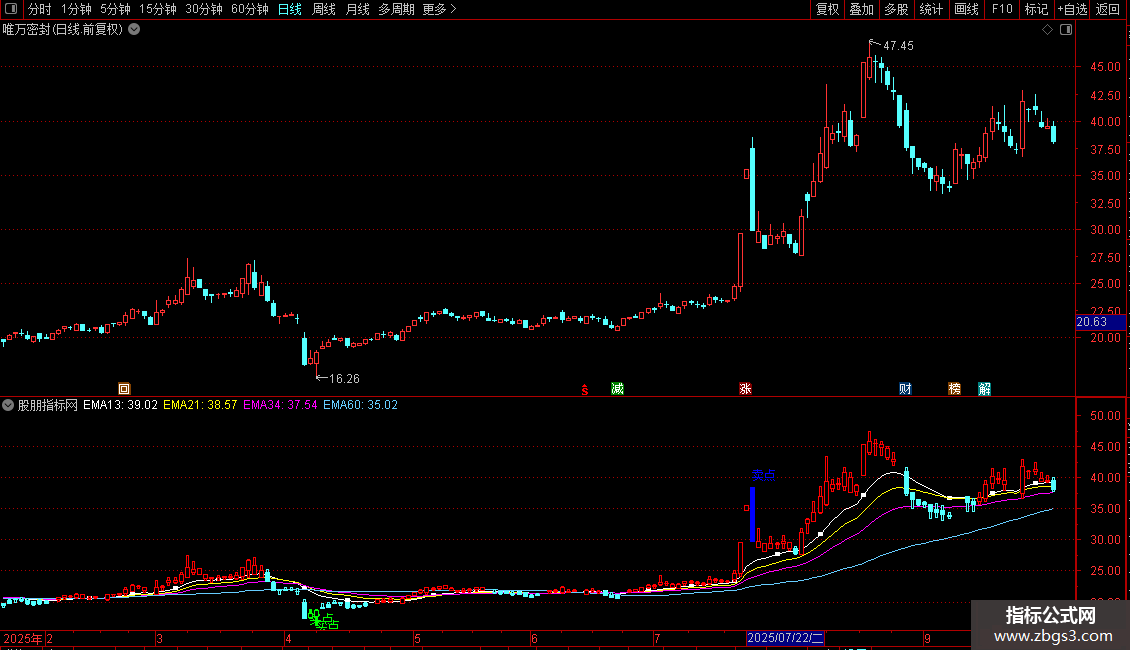Open indicator dropdown beside 股朋指标网
This screenshot has height=650, width=1130.
click(8, 405)
